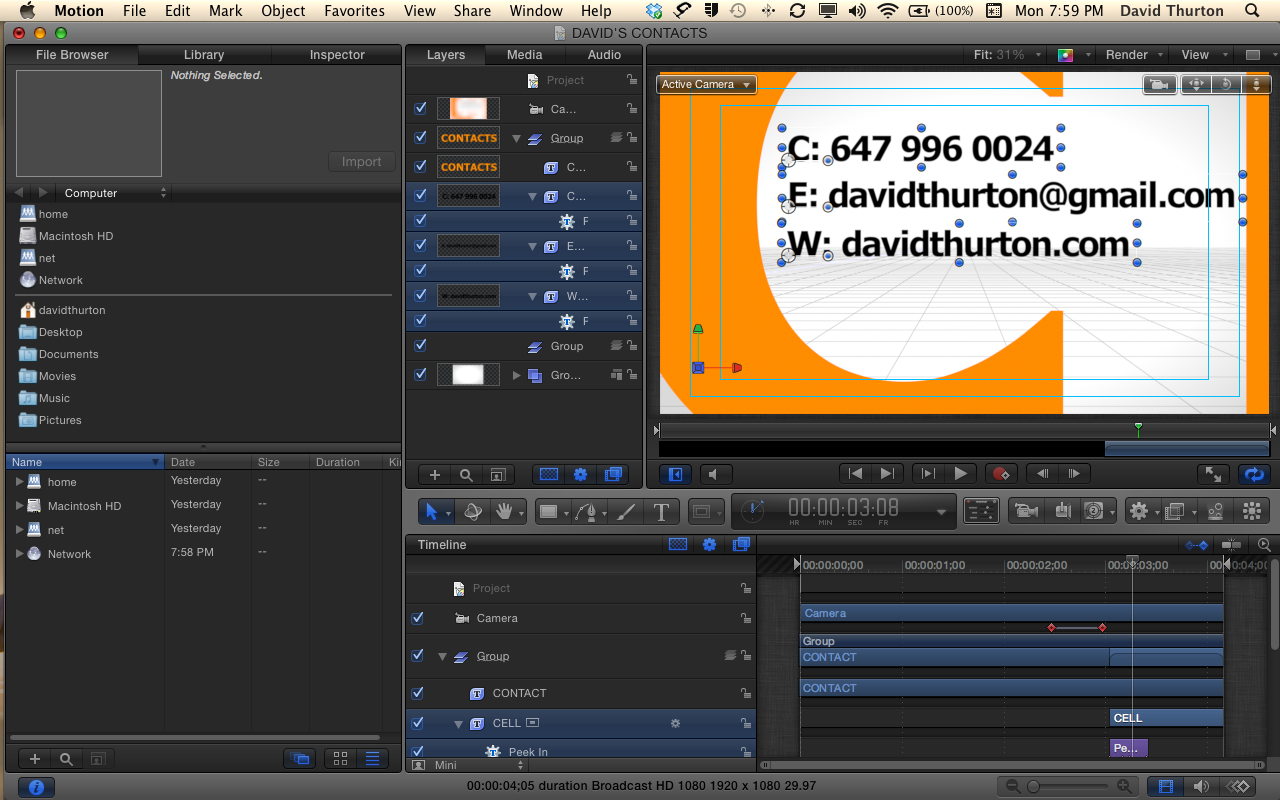Open the Fit zoom level dropdown
Image resolution: width=1280 pixels, height=800 pixels.
click(x=1008, y=55)
